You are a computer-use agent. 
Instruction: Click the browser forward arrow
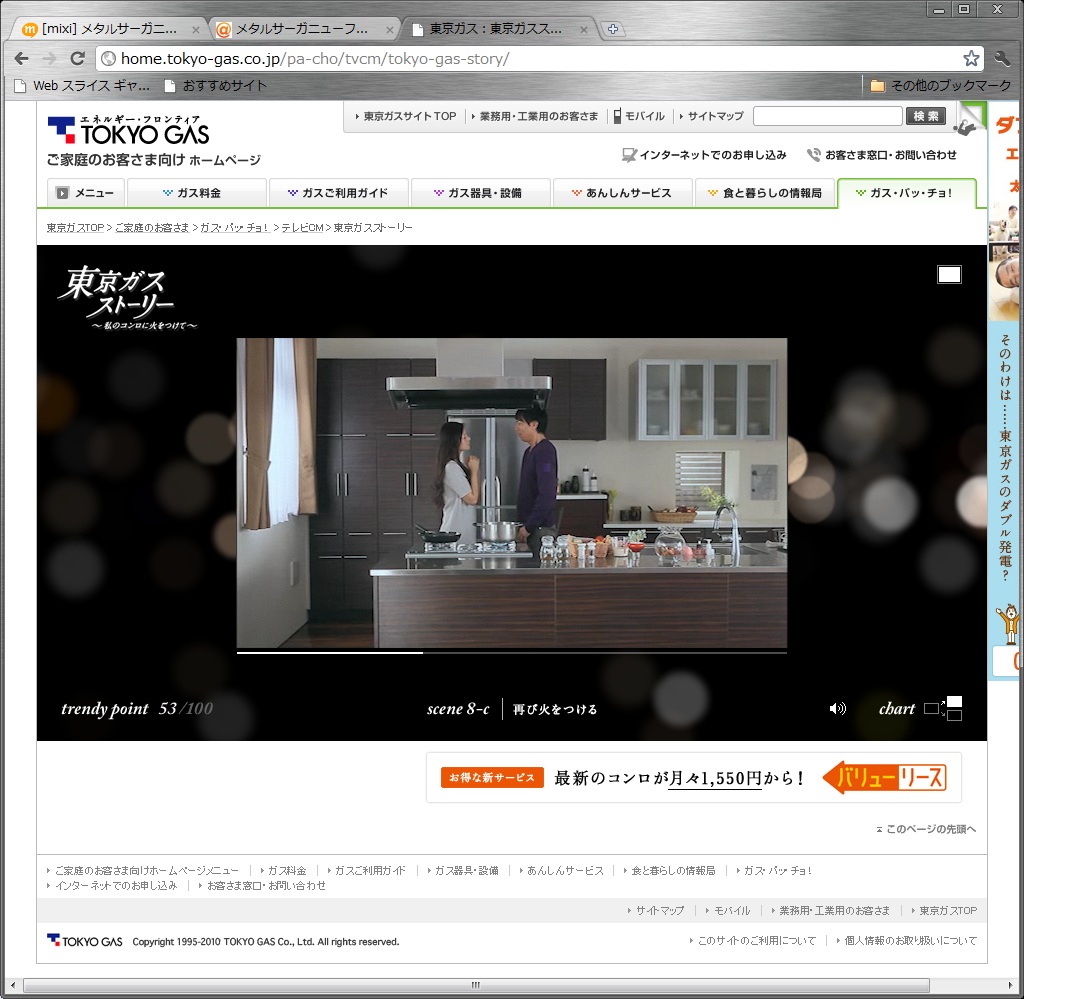[49, 59]
